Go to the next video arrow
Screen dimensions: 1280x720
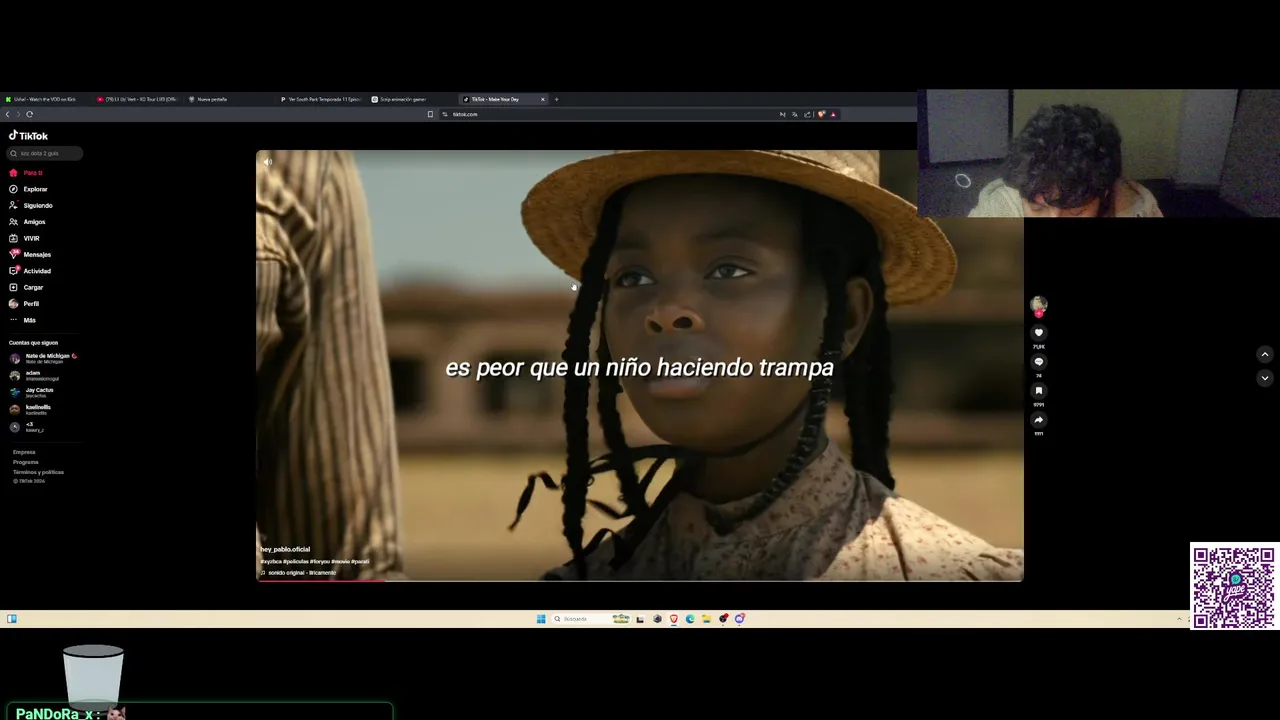(x=1264, y=378)
